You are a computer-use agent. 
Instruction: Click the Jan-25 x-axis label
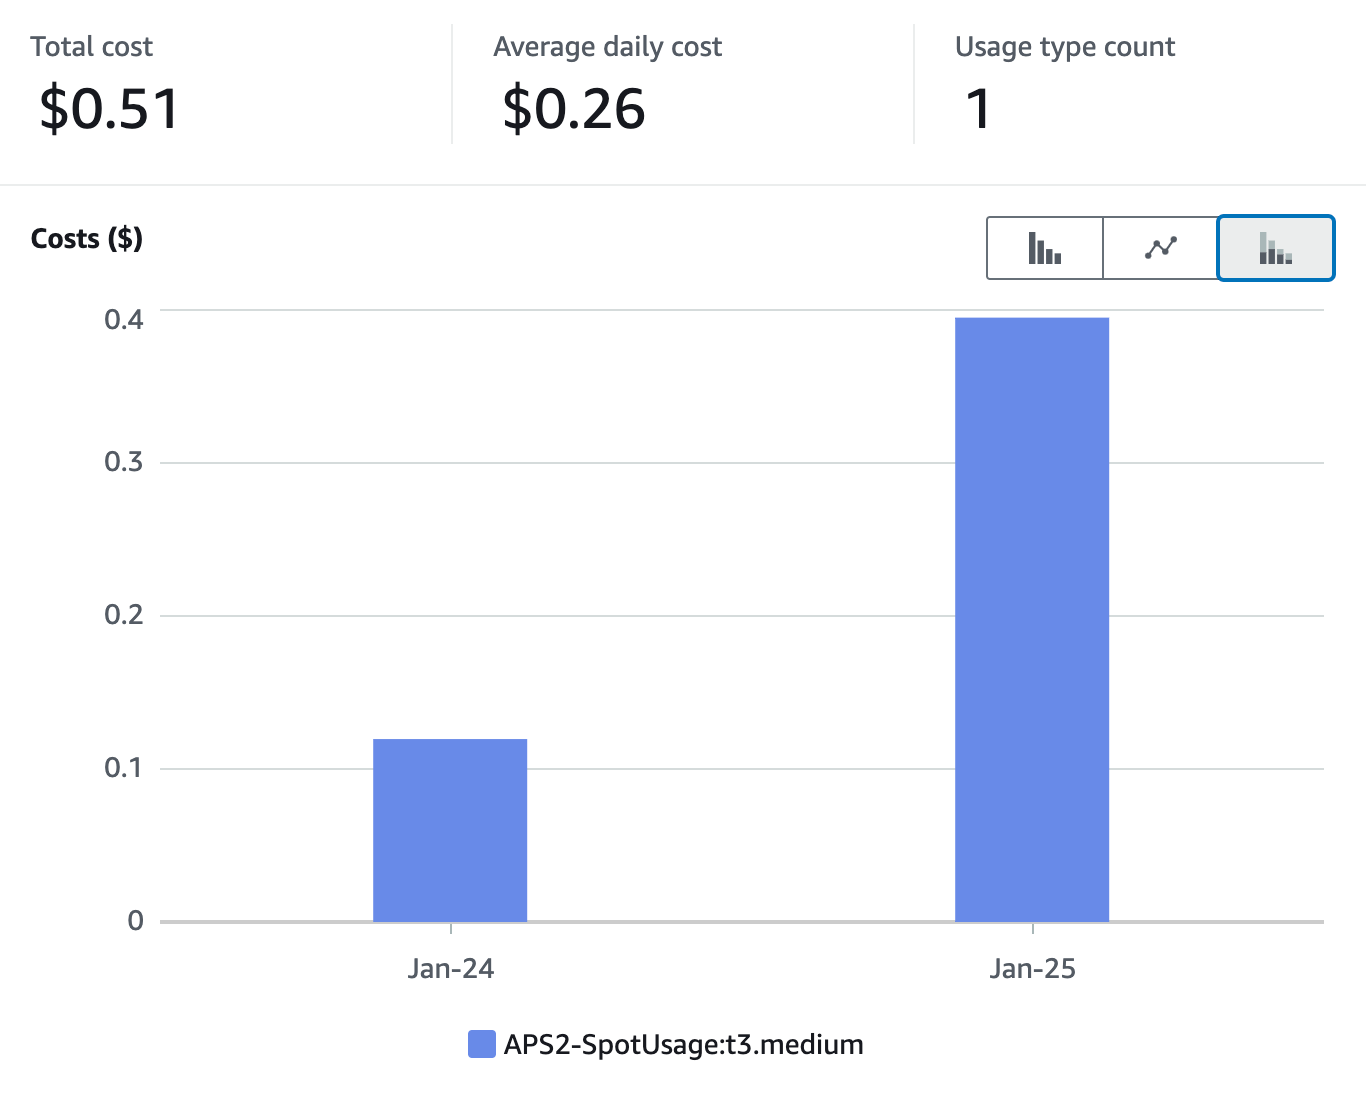click(x=1032, y=968)
